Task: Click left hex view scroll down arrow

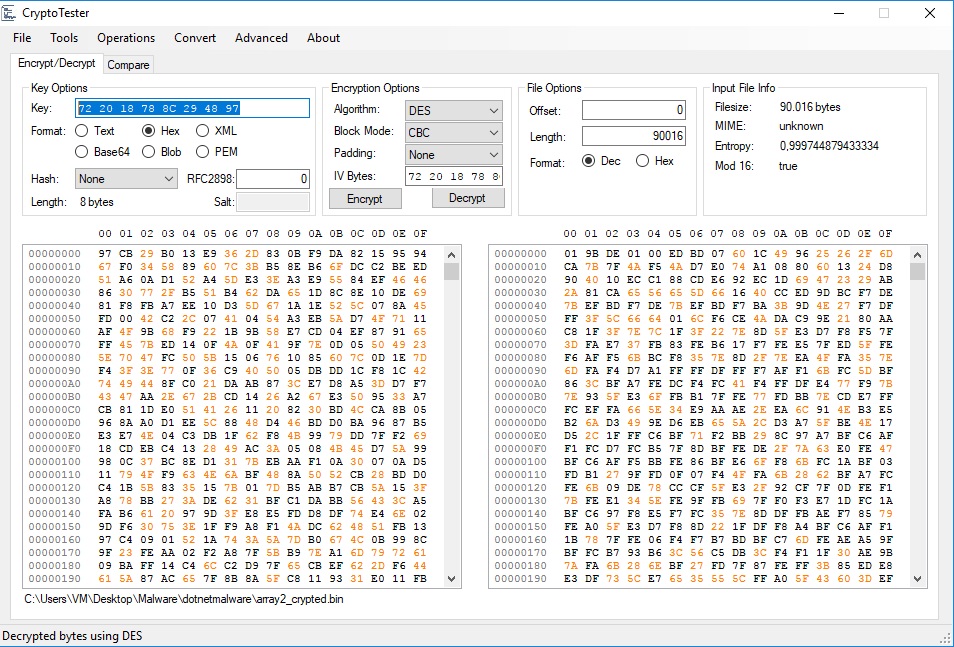Action: (x=451, y=579)
